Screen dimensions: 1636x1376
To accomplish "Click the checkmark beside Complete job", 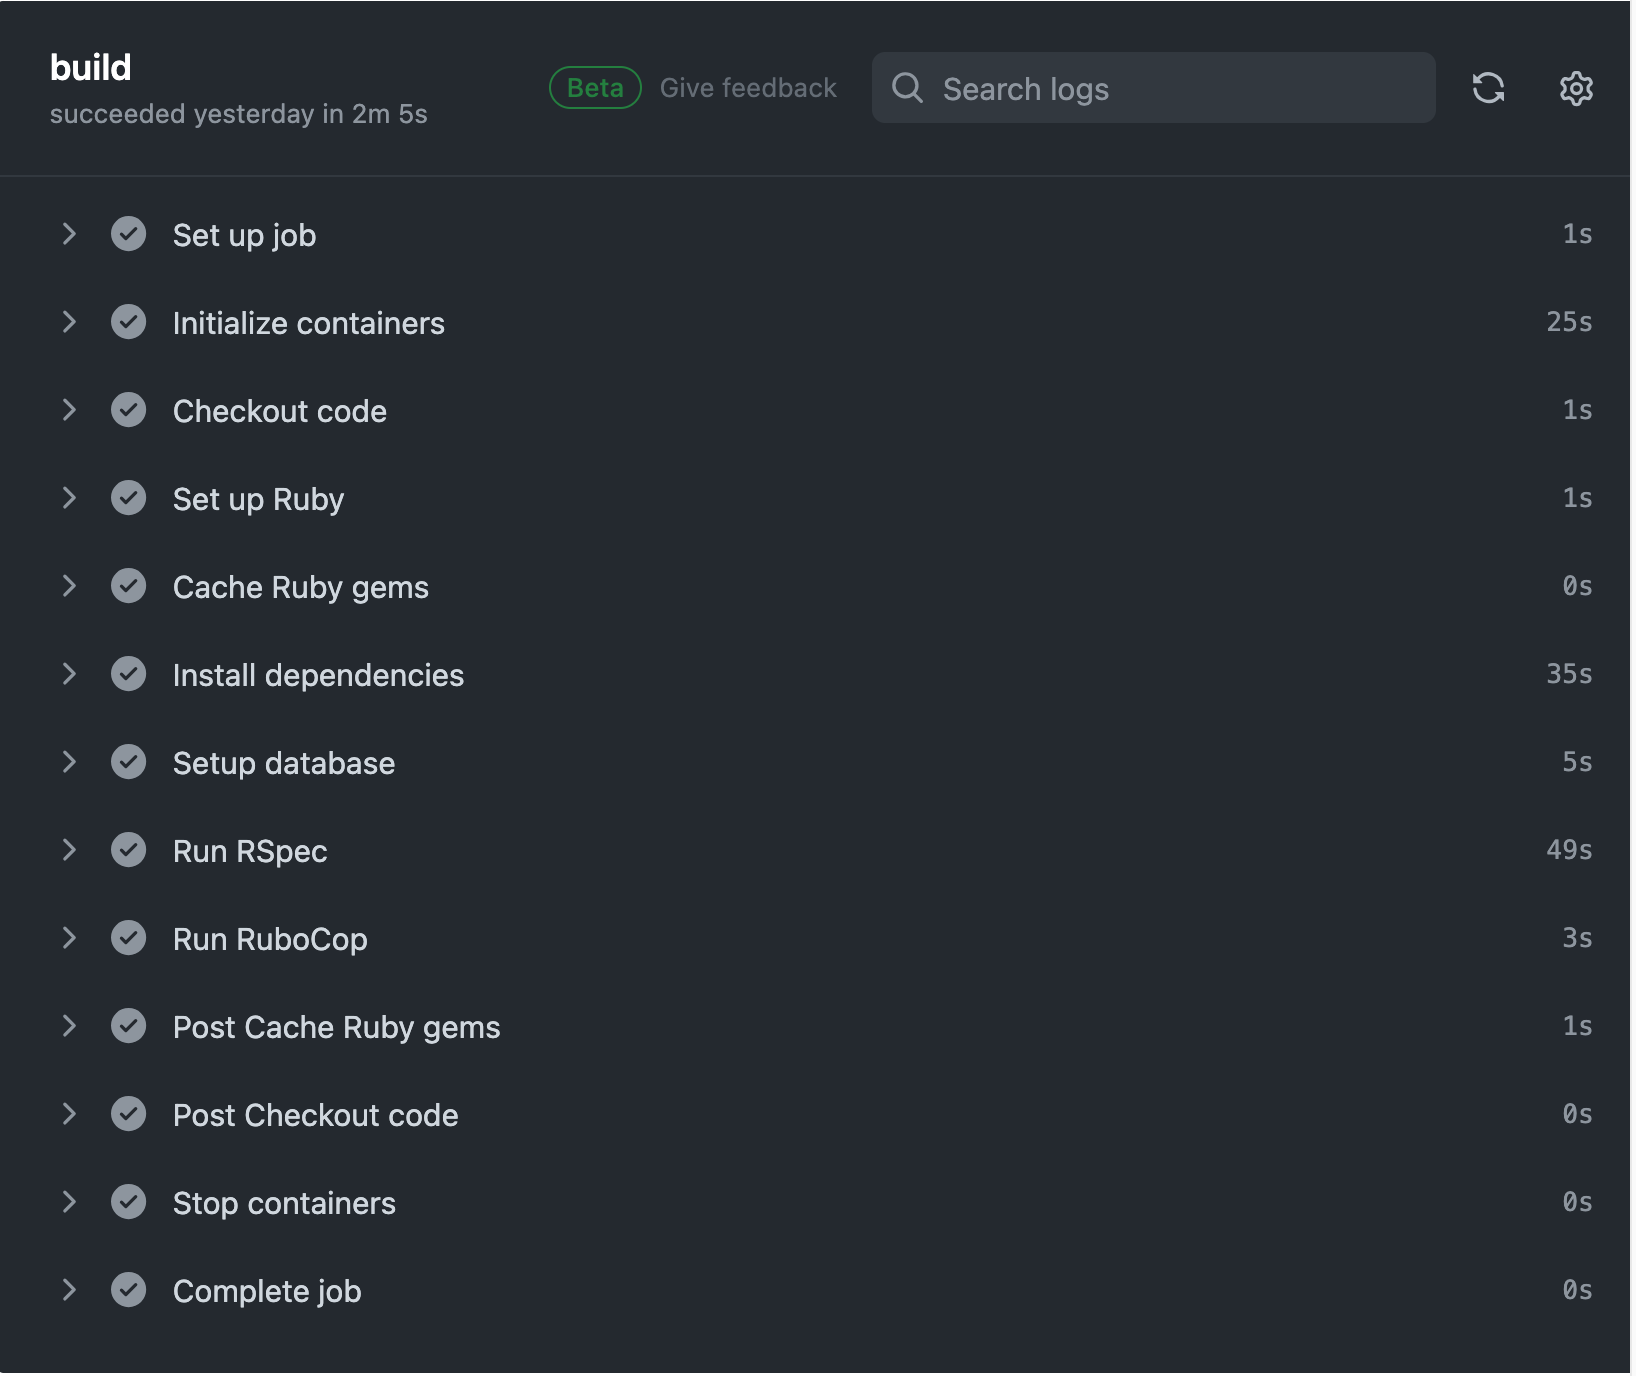I will pyautogui.click(x=130, y=1290).
